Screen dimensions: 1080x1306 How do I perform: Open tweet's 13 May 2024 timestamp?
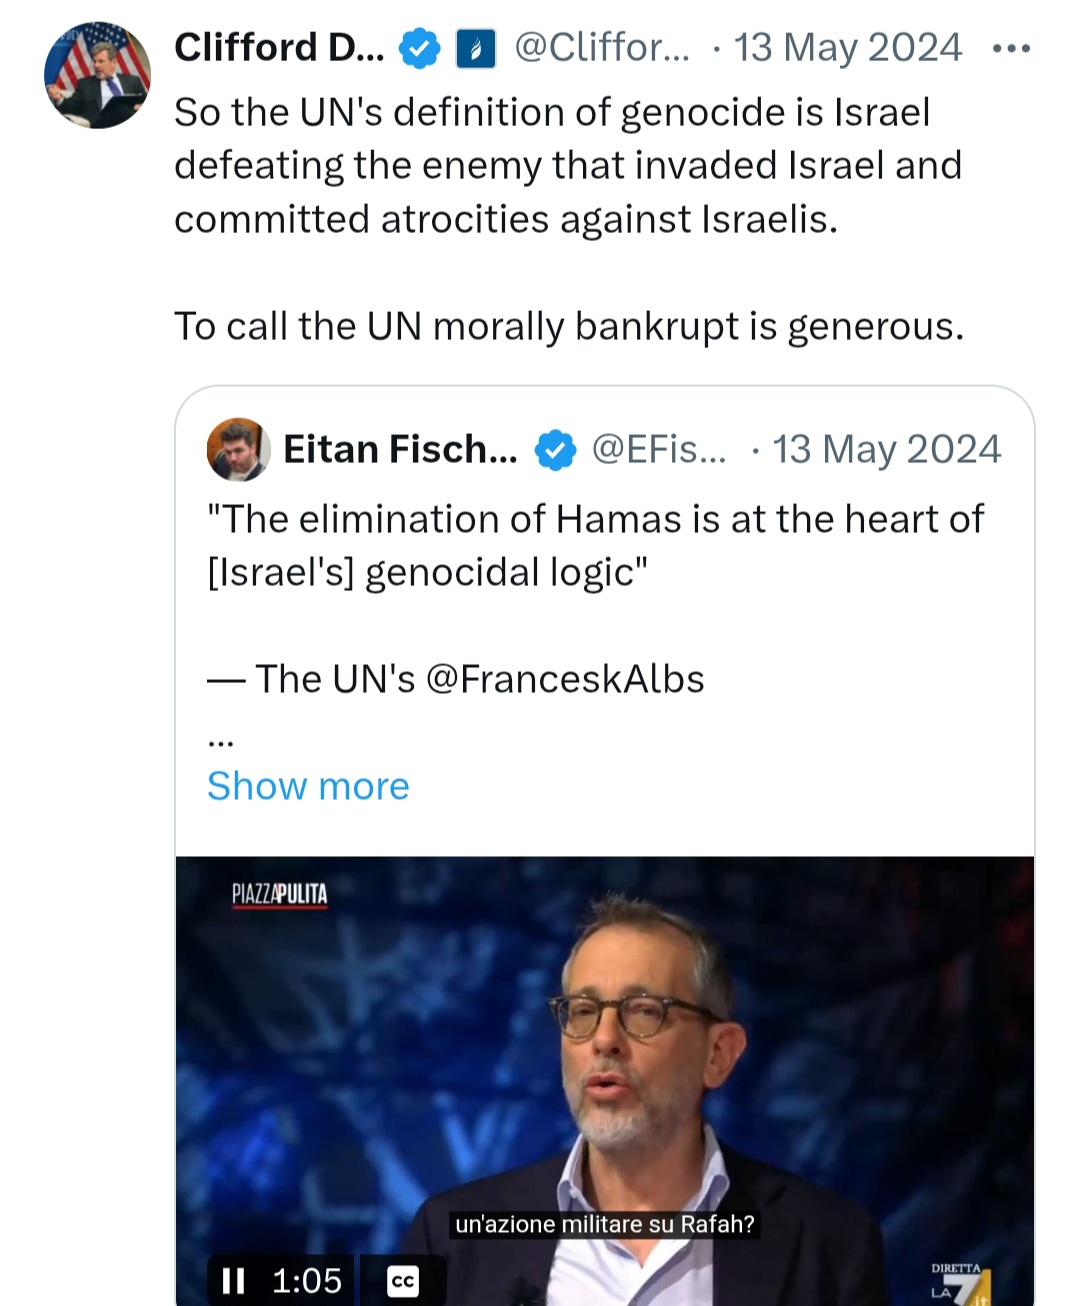click(848, 48)
